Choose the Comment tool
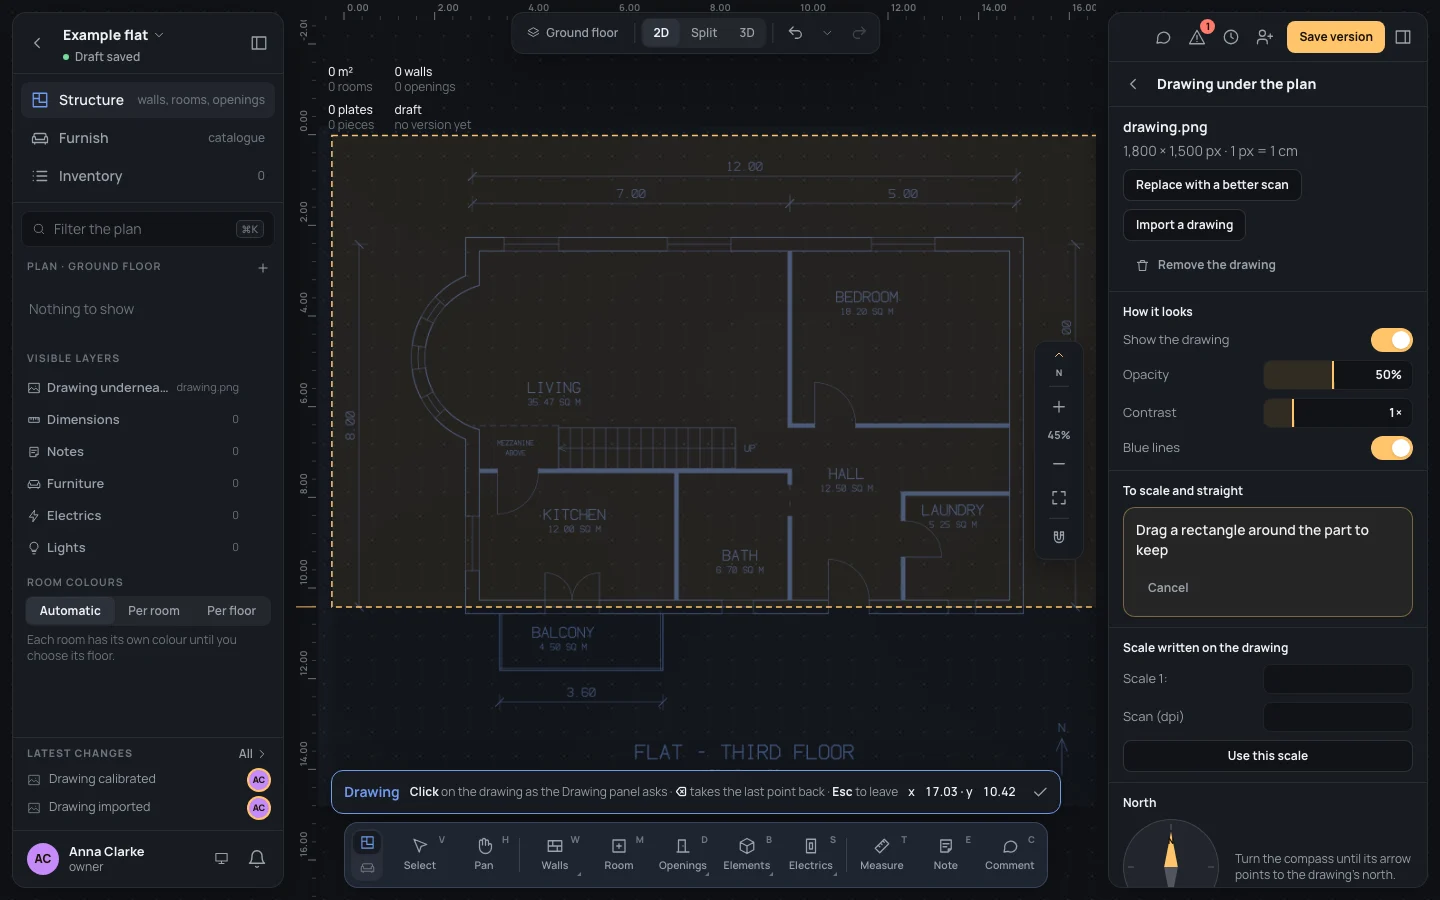 click(x=1010, y=854)
